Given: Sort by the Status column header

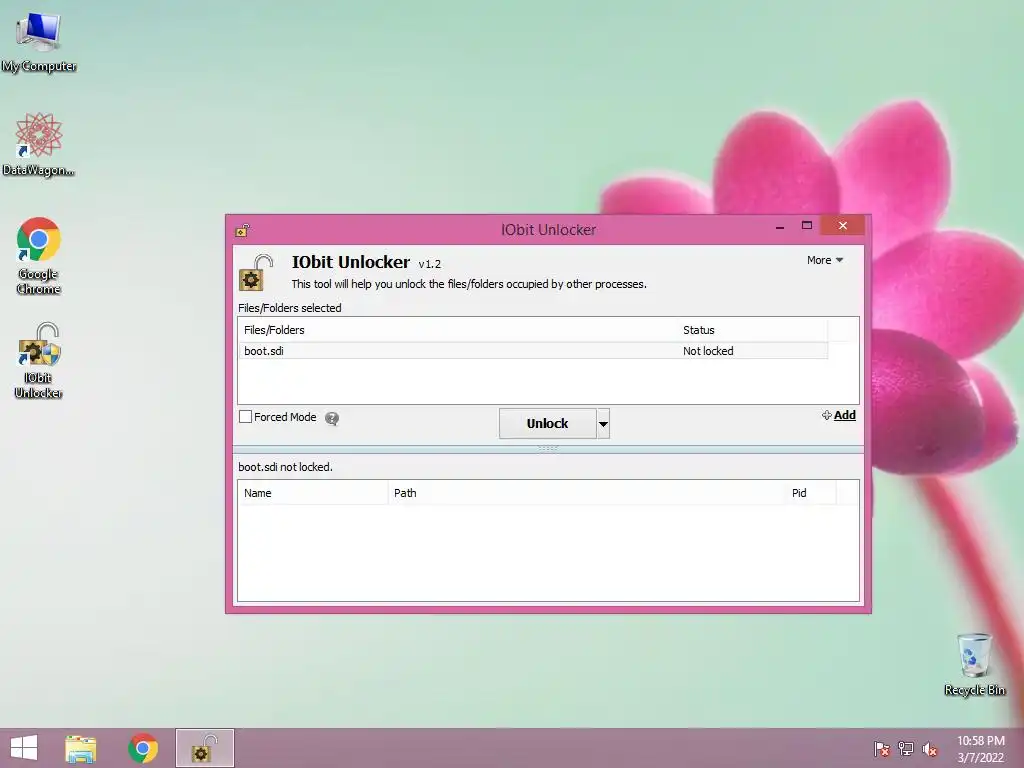Looking at the screenshot, I should point(753,330).
